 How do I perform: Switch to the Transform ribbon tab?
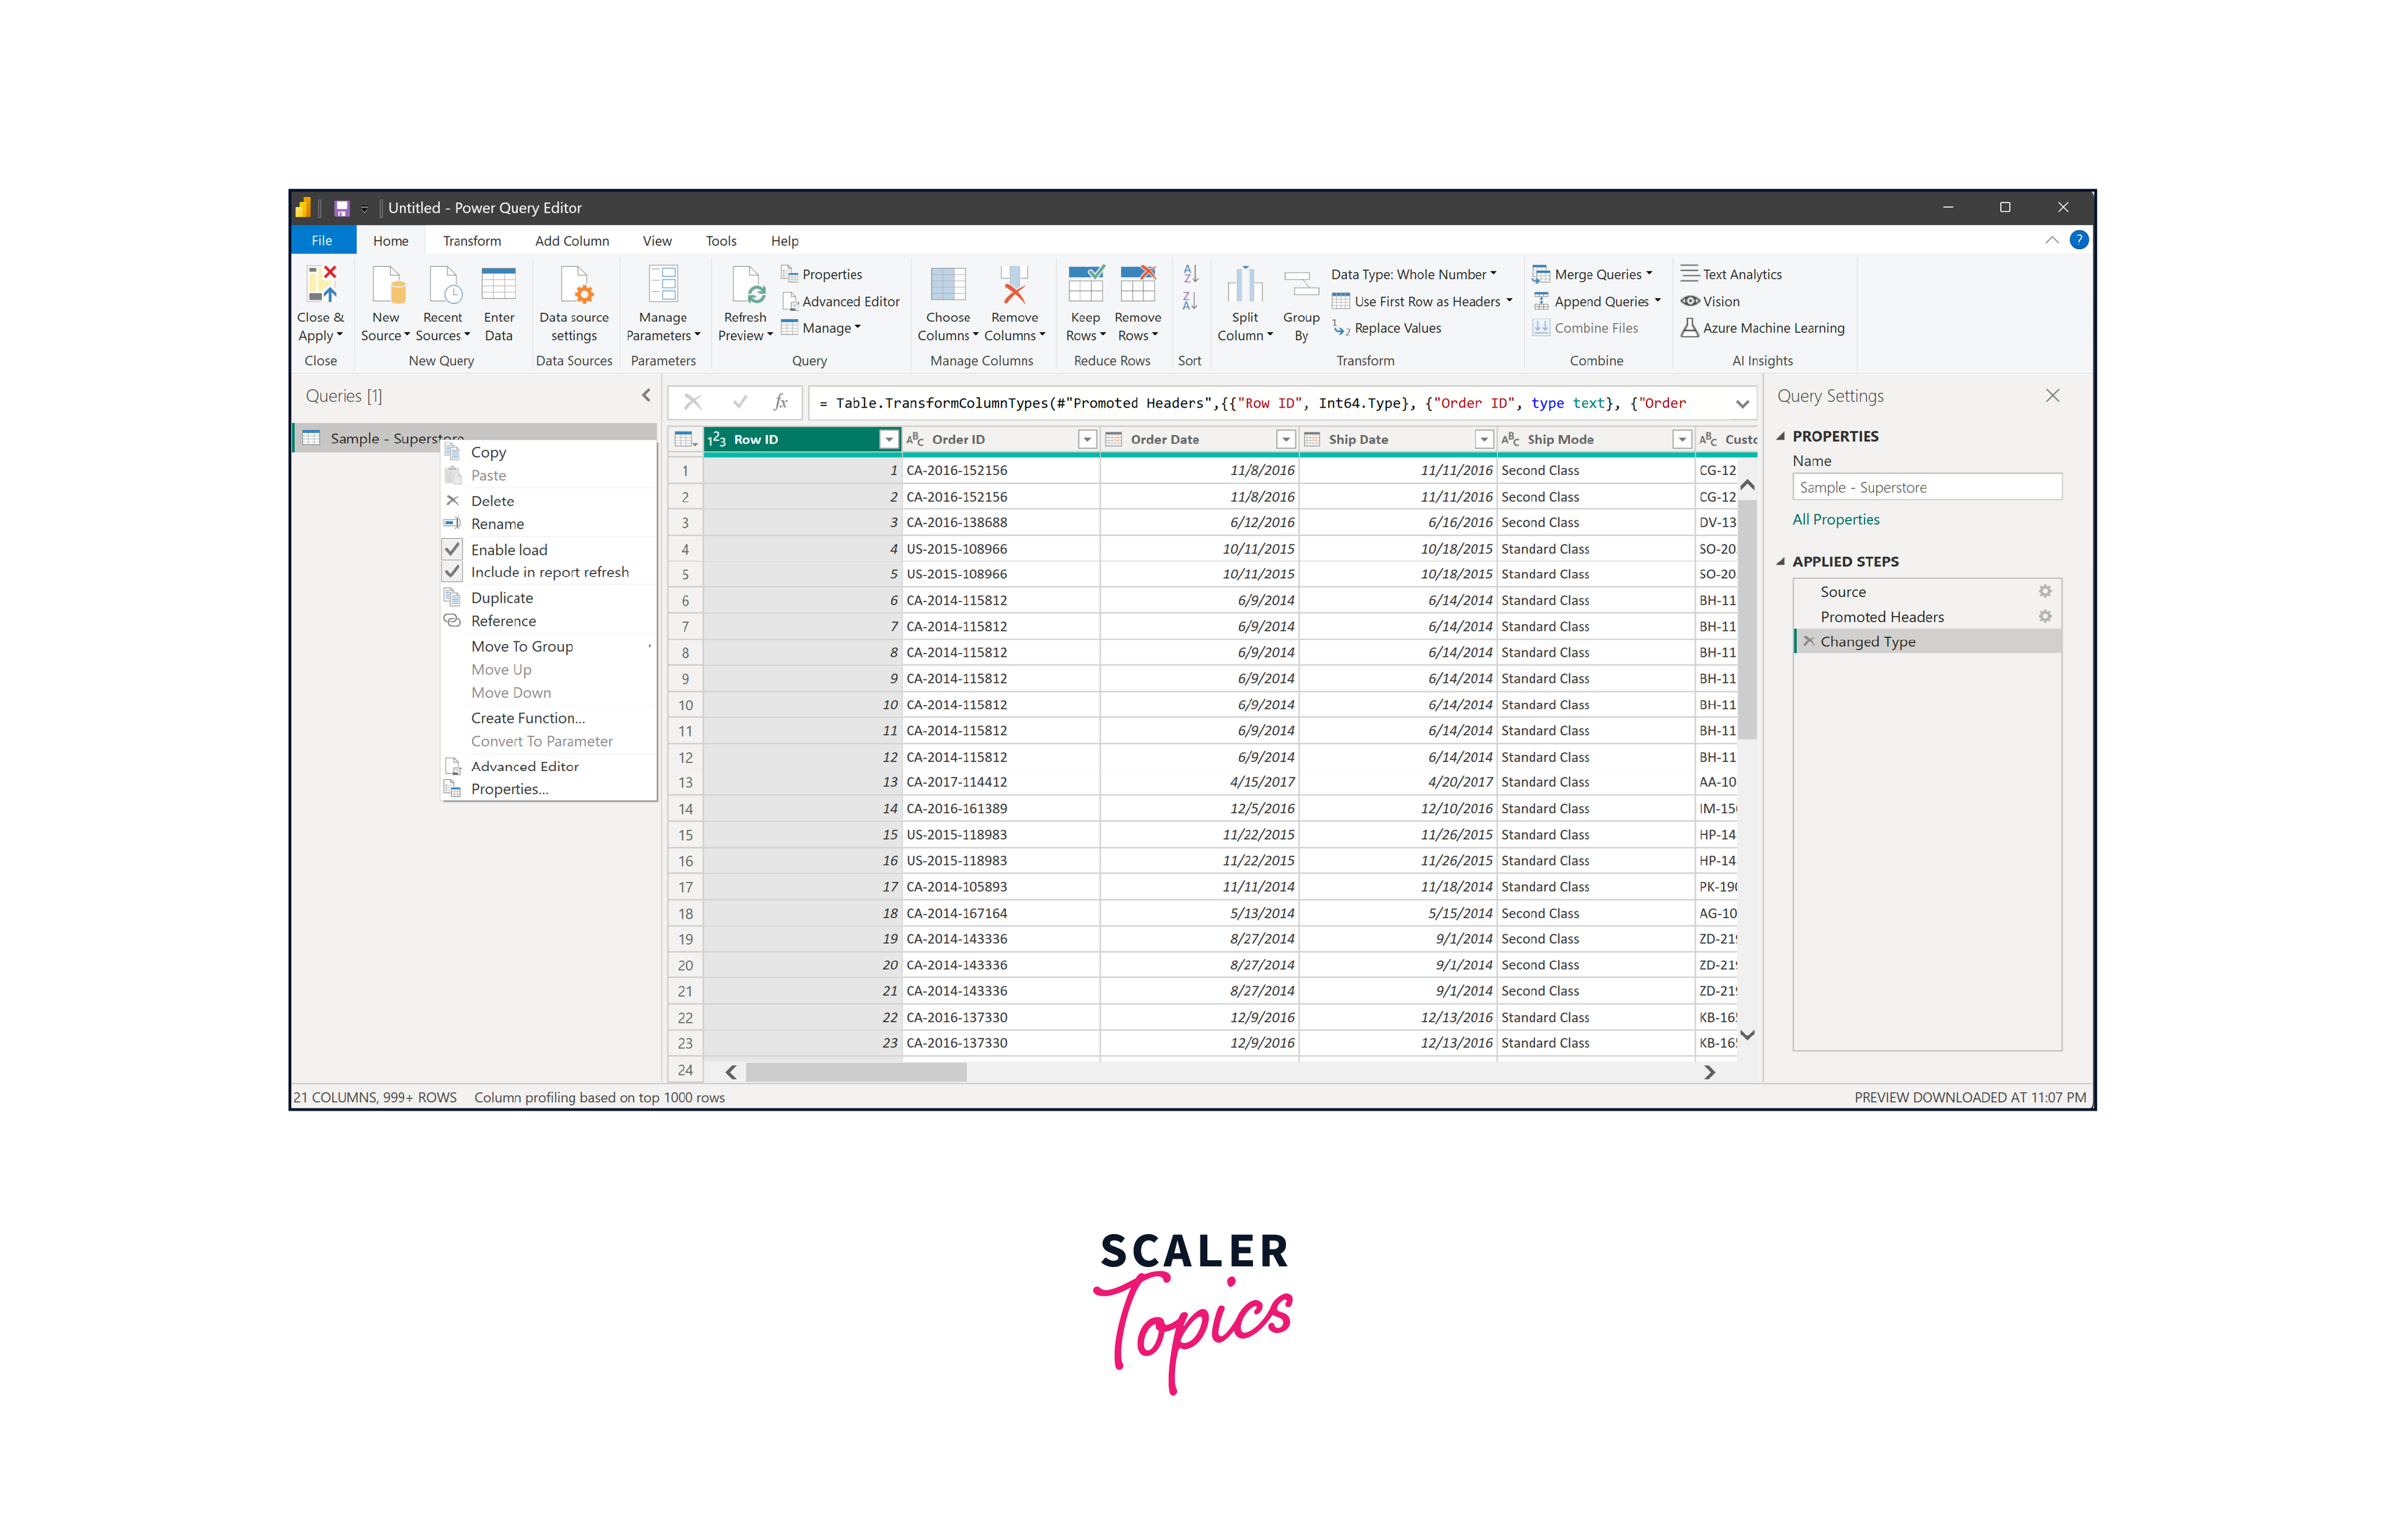(x=472, y=241)
